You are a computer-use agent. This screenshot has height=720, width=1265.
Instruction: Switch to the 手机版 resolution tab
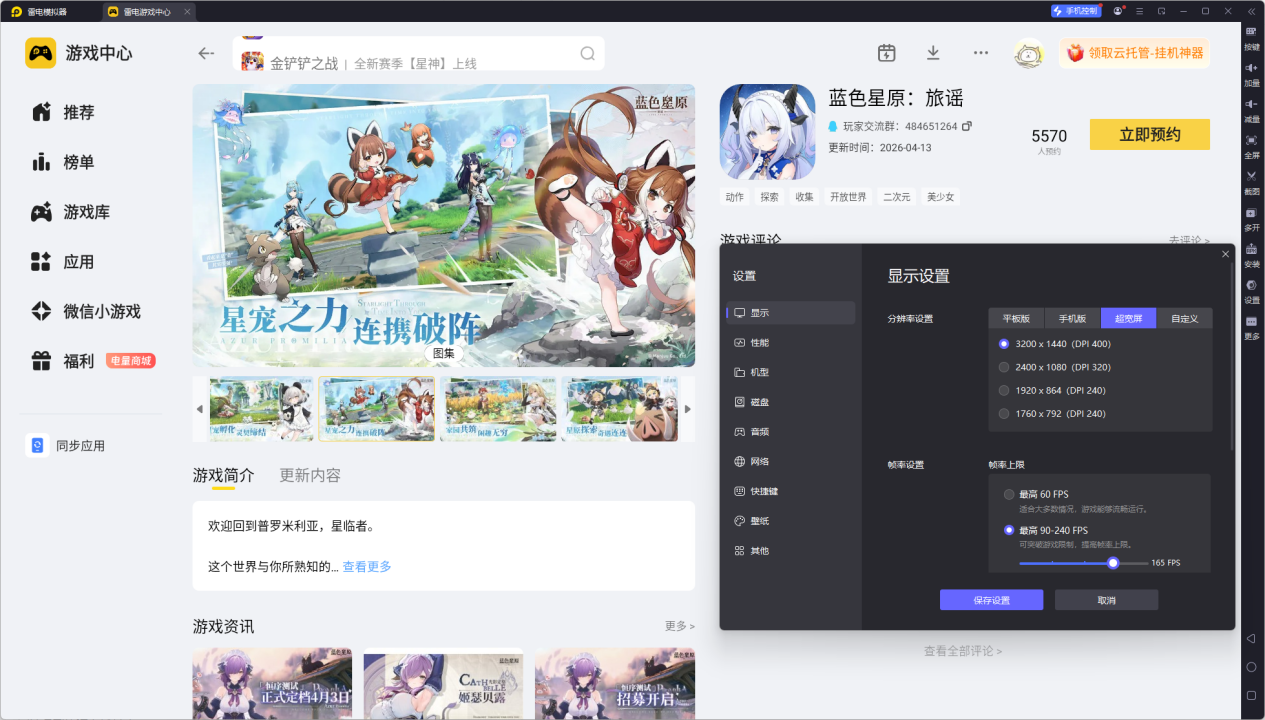click(x=1072, y=318)
